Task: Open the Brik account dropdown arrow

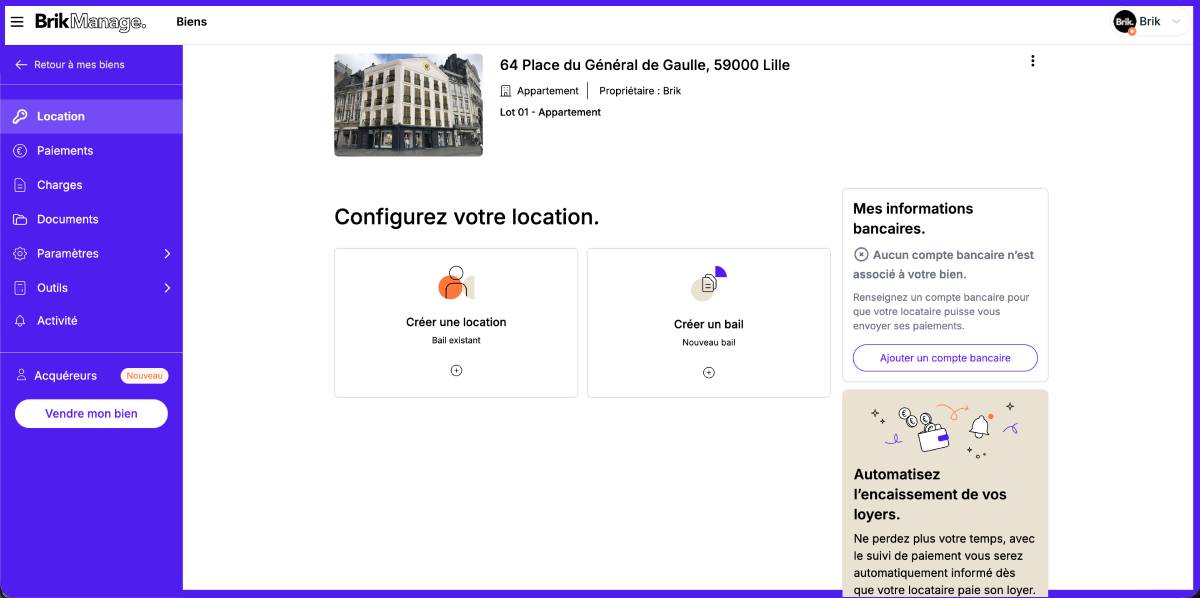Action: [x=1175, y=22]
